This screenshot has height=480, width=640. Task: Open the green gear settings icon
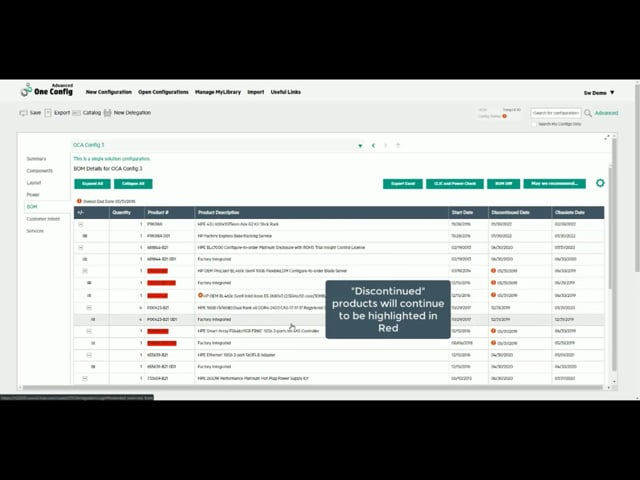pos(600,183)
